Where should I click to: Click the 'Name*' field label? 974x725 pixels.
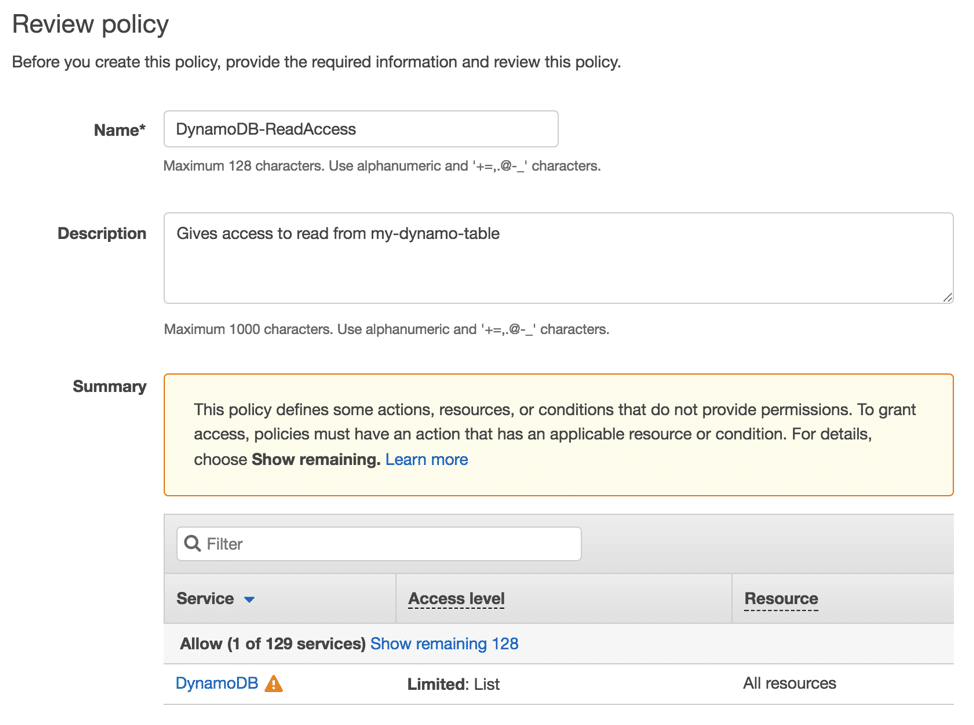(x=119, y=130)
